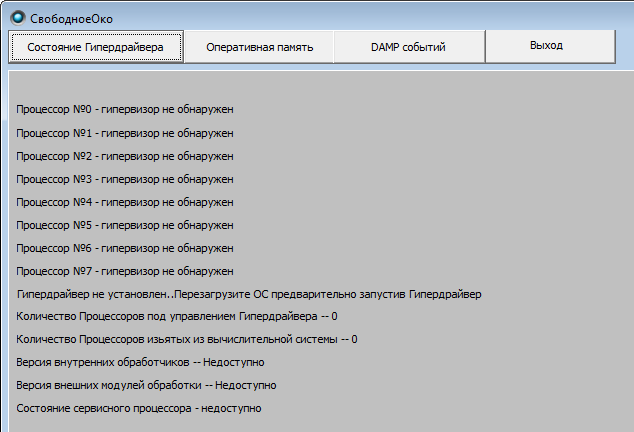Select the Состояние сервисного процессора line
Viewport: 634px width, 432px height.
139,409
